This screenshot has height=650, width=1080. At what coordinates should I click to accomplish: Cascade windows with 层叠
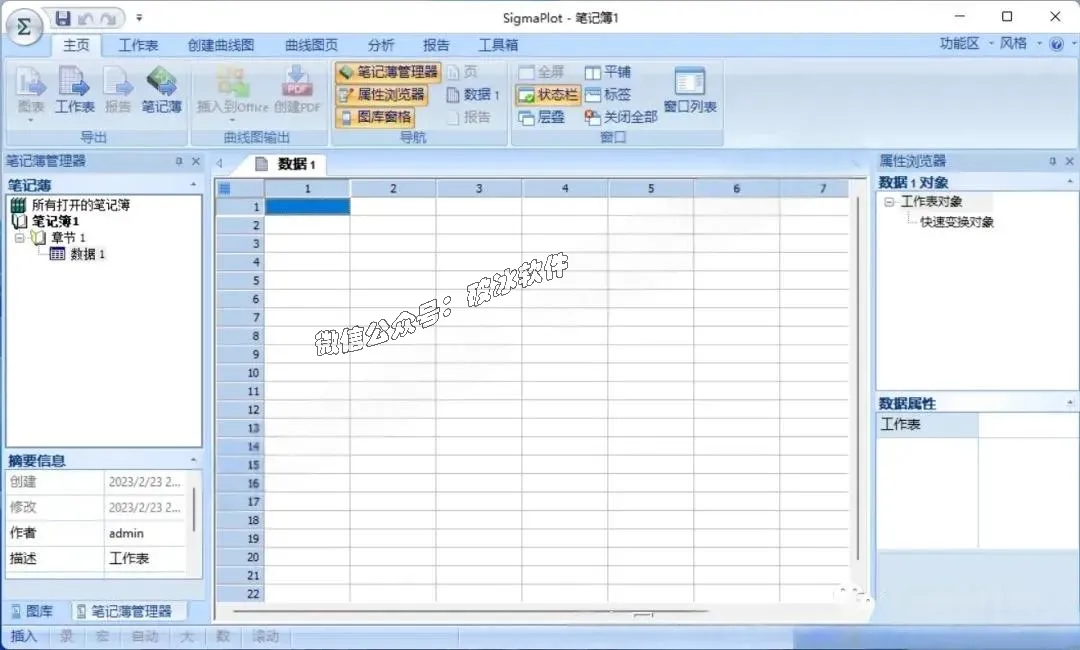[x=541, y=117]
